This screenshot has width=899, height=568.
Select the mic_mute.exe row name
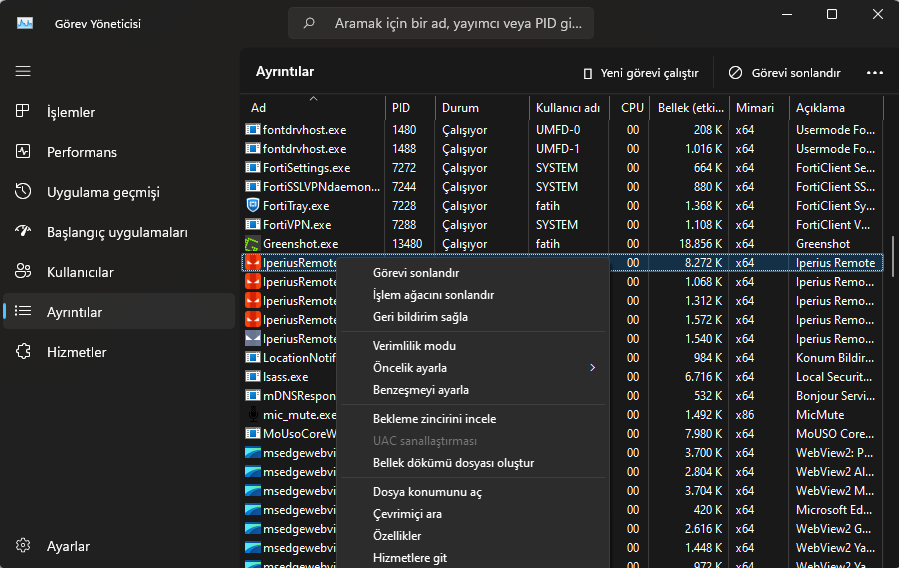(x=299, y=414)
